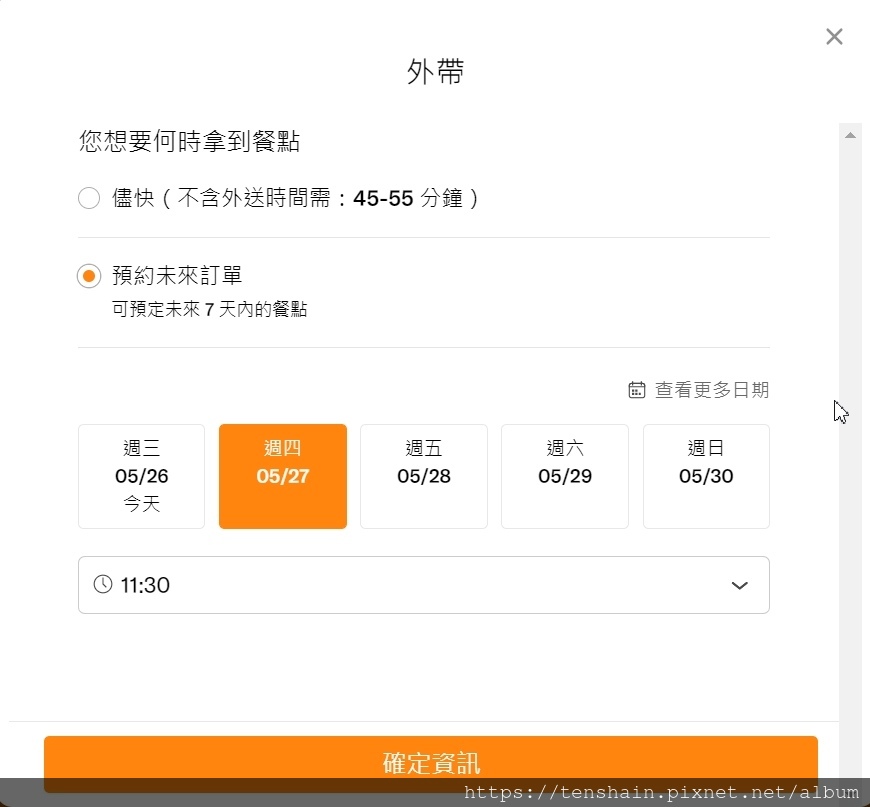Pick the 週六 05/29 date card

(x=565, y=476)
